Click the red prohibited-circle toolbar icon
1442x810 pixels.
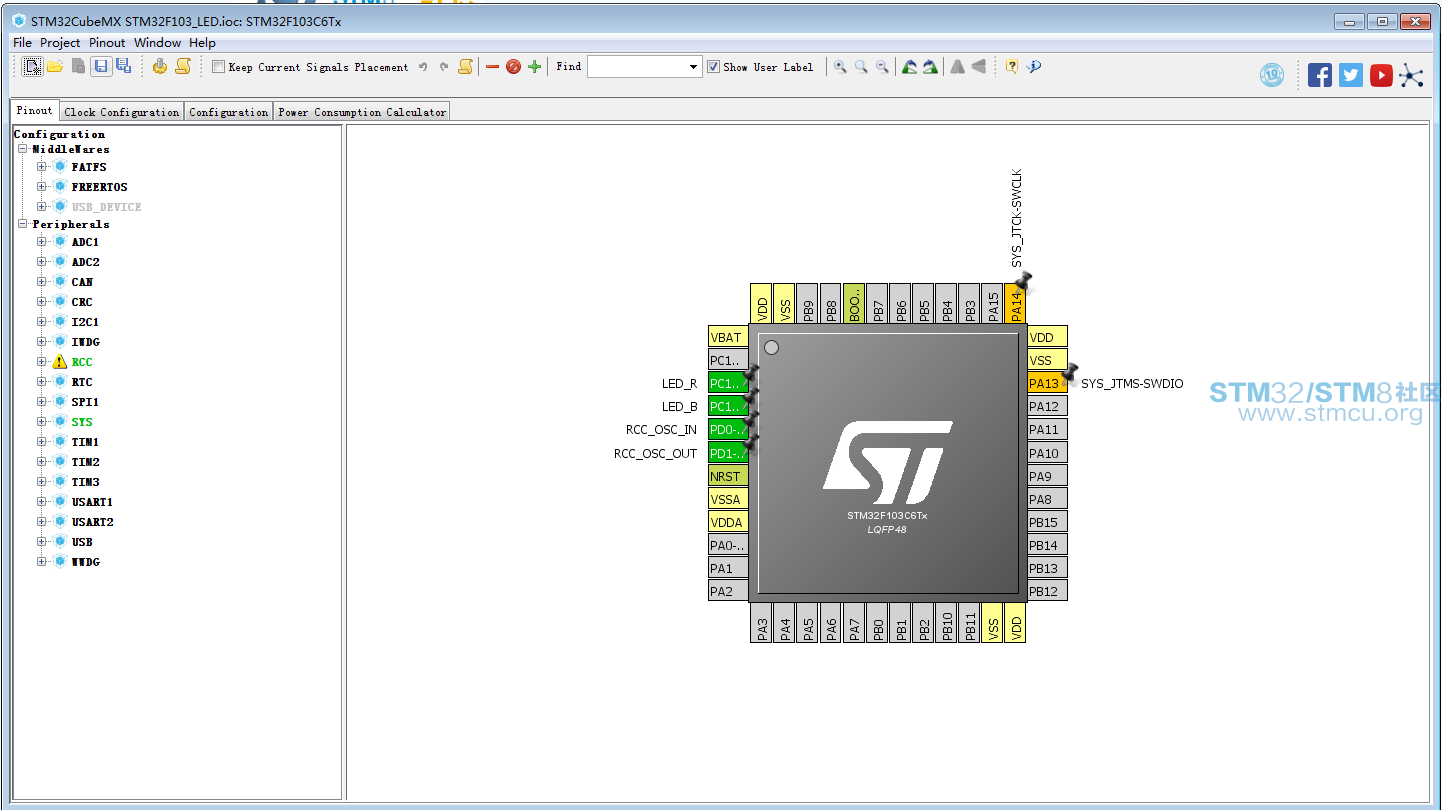(513, 67)
